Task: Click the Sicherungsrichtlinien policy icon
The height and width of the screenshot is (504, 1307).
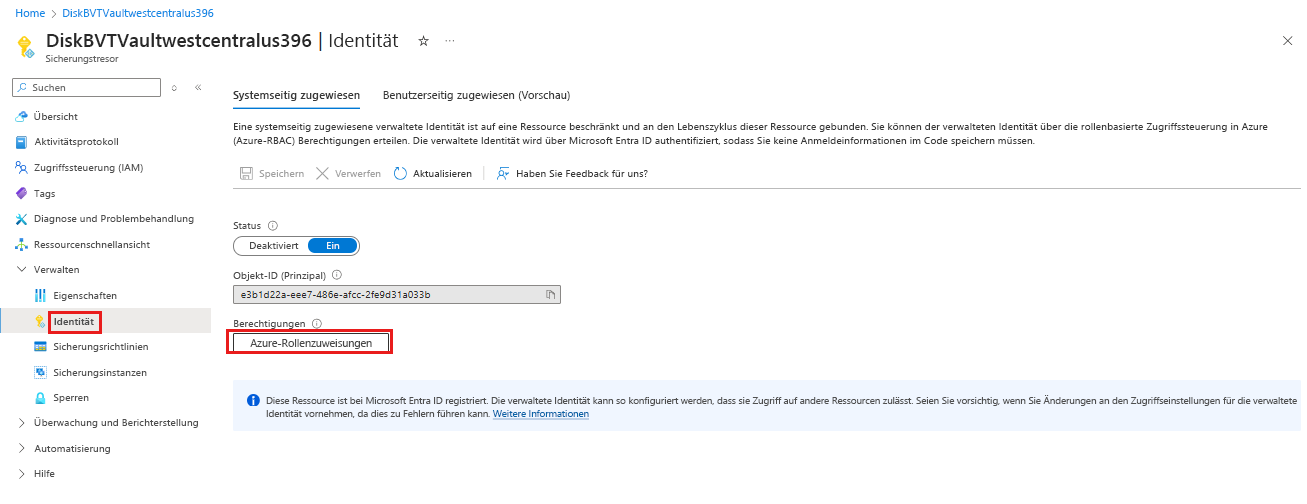Action: click(41, 347)
